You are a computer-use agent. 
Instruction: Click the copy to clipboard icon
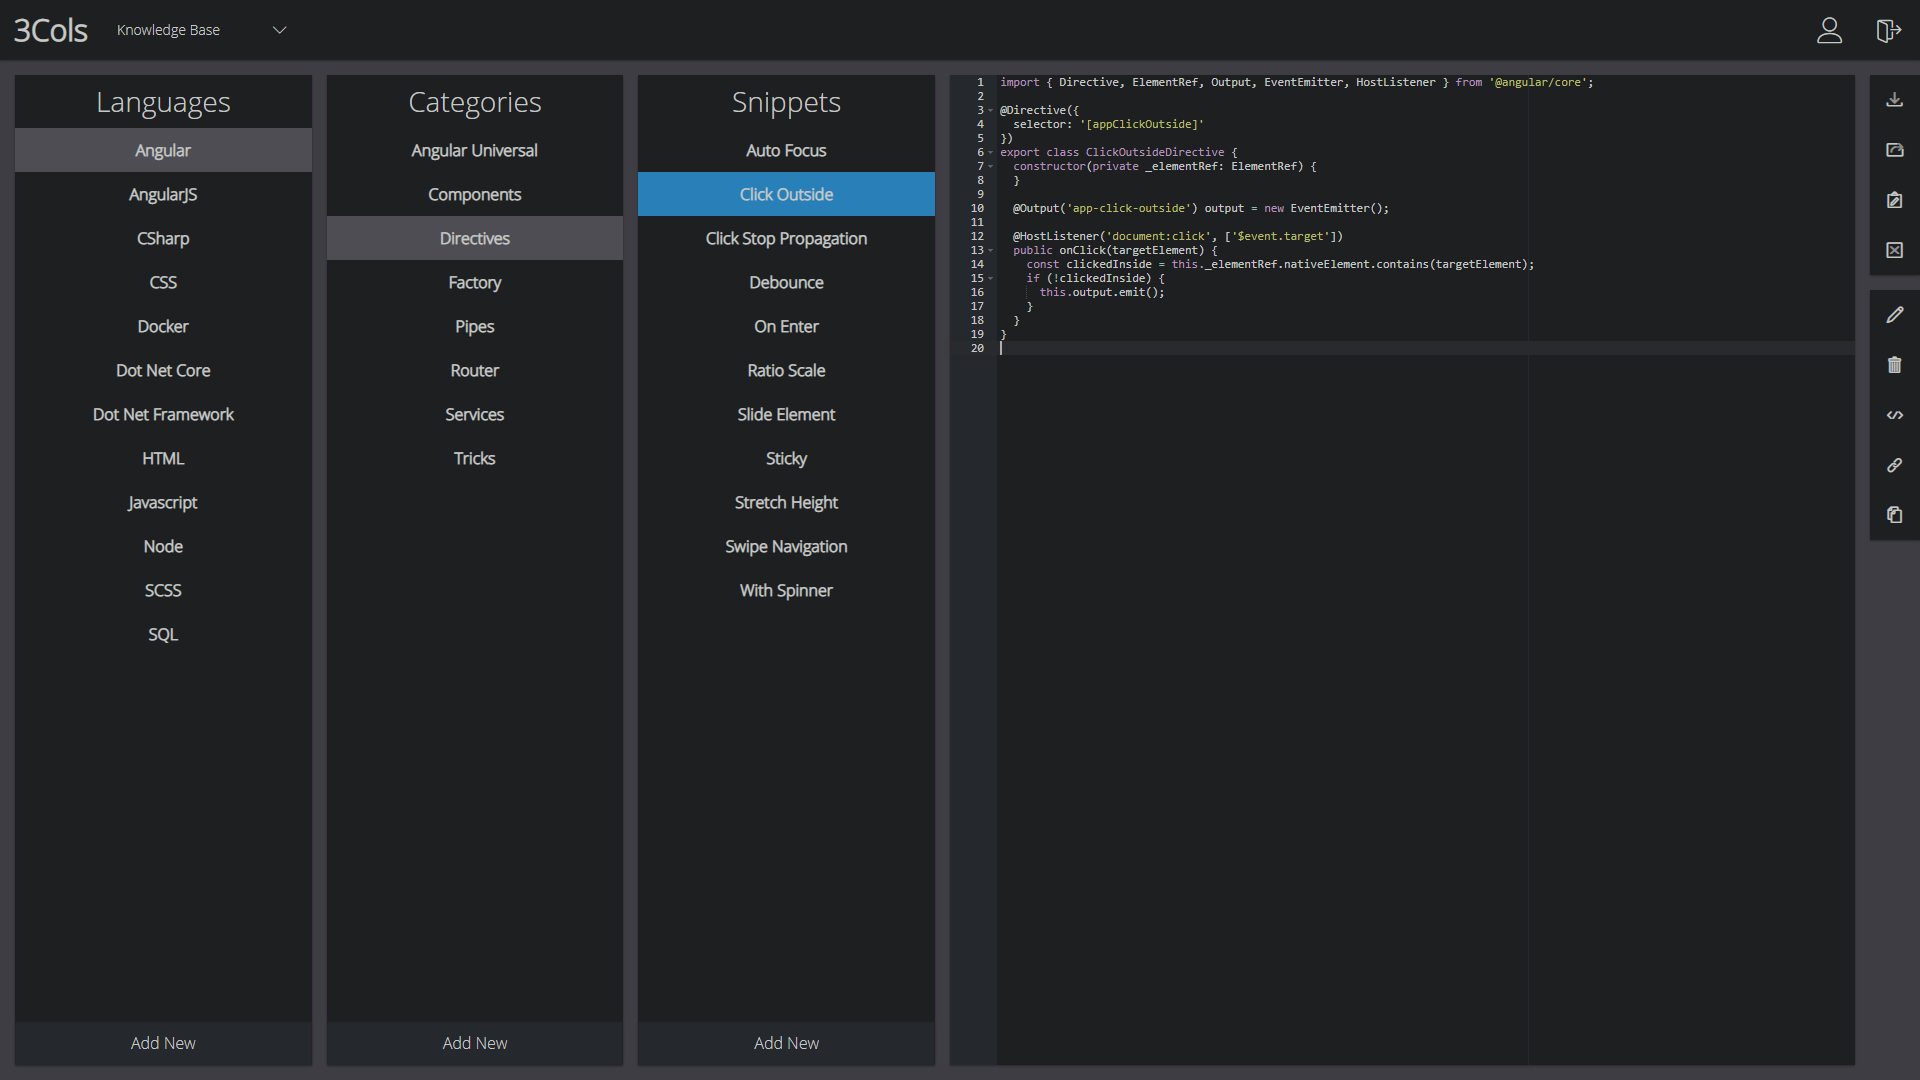click(x=1894, y=515)
